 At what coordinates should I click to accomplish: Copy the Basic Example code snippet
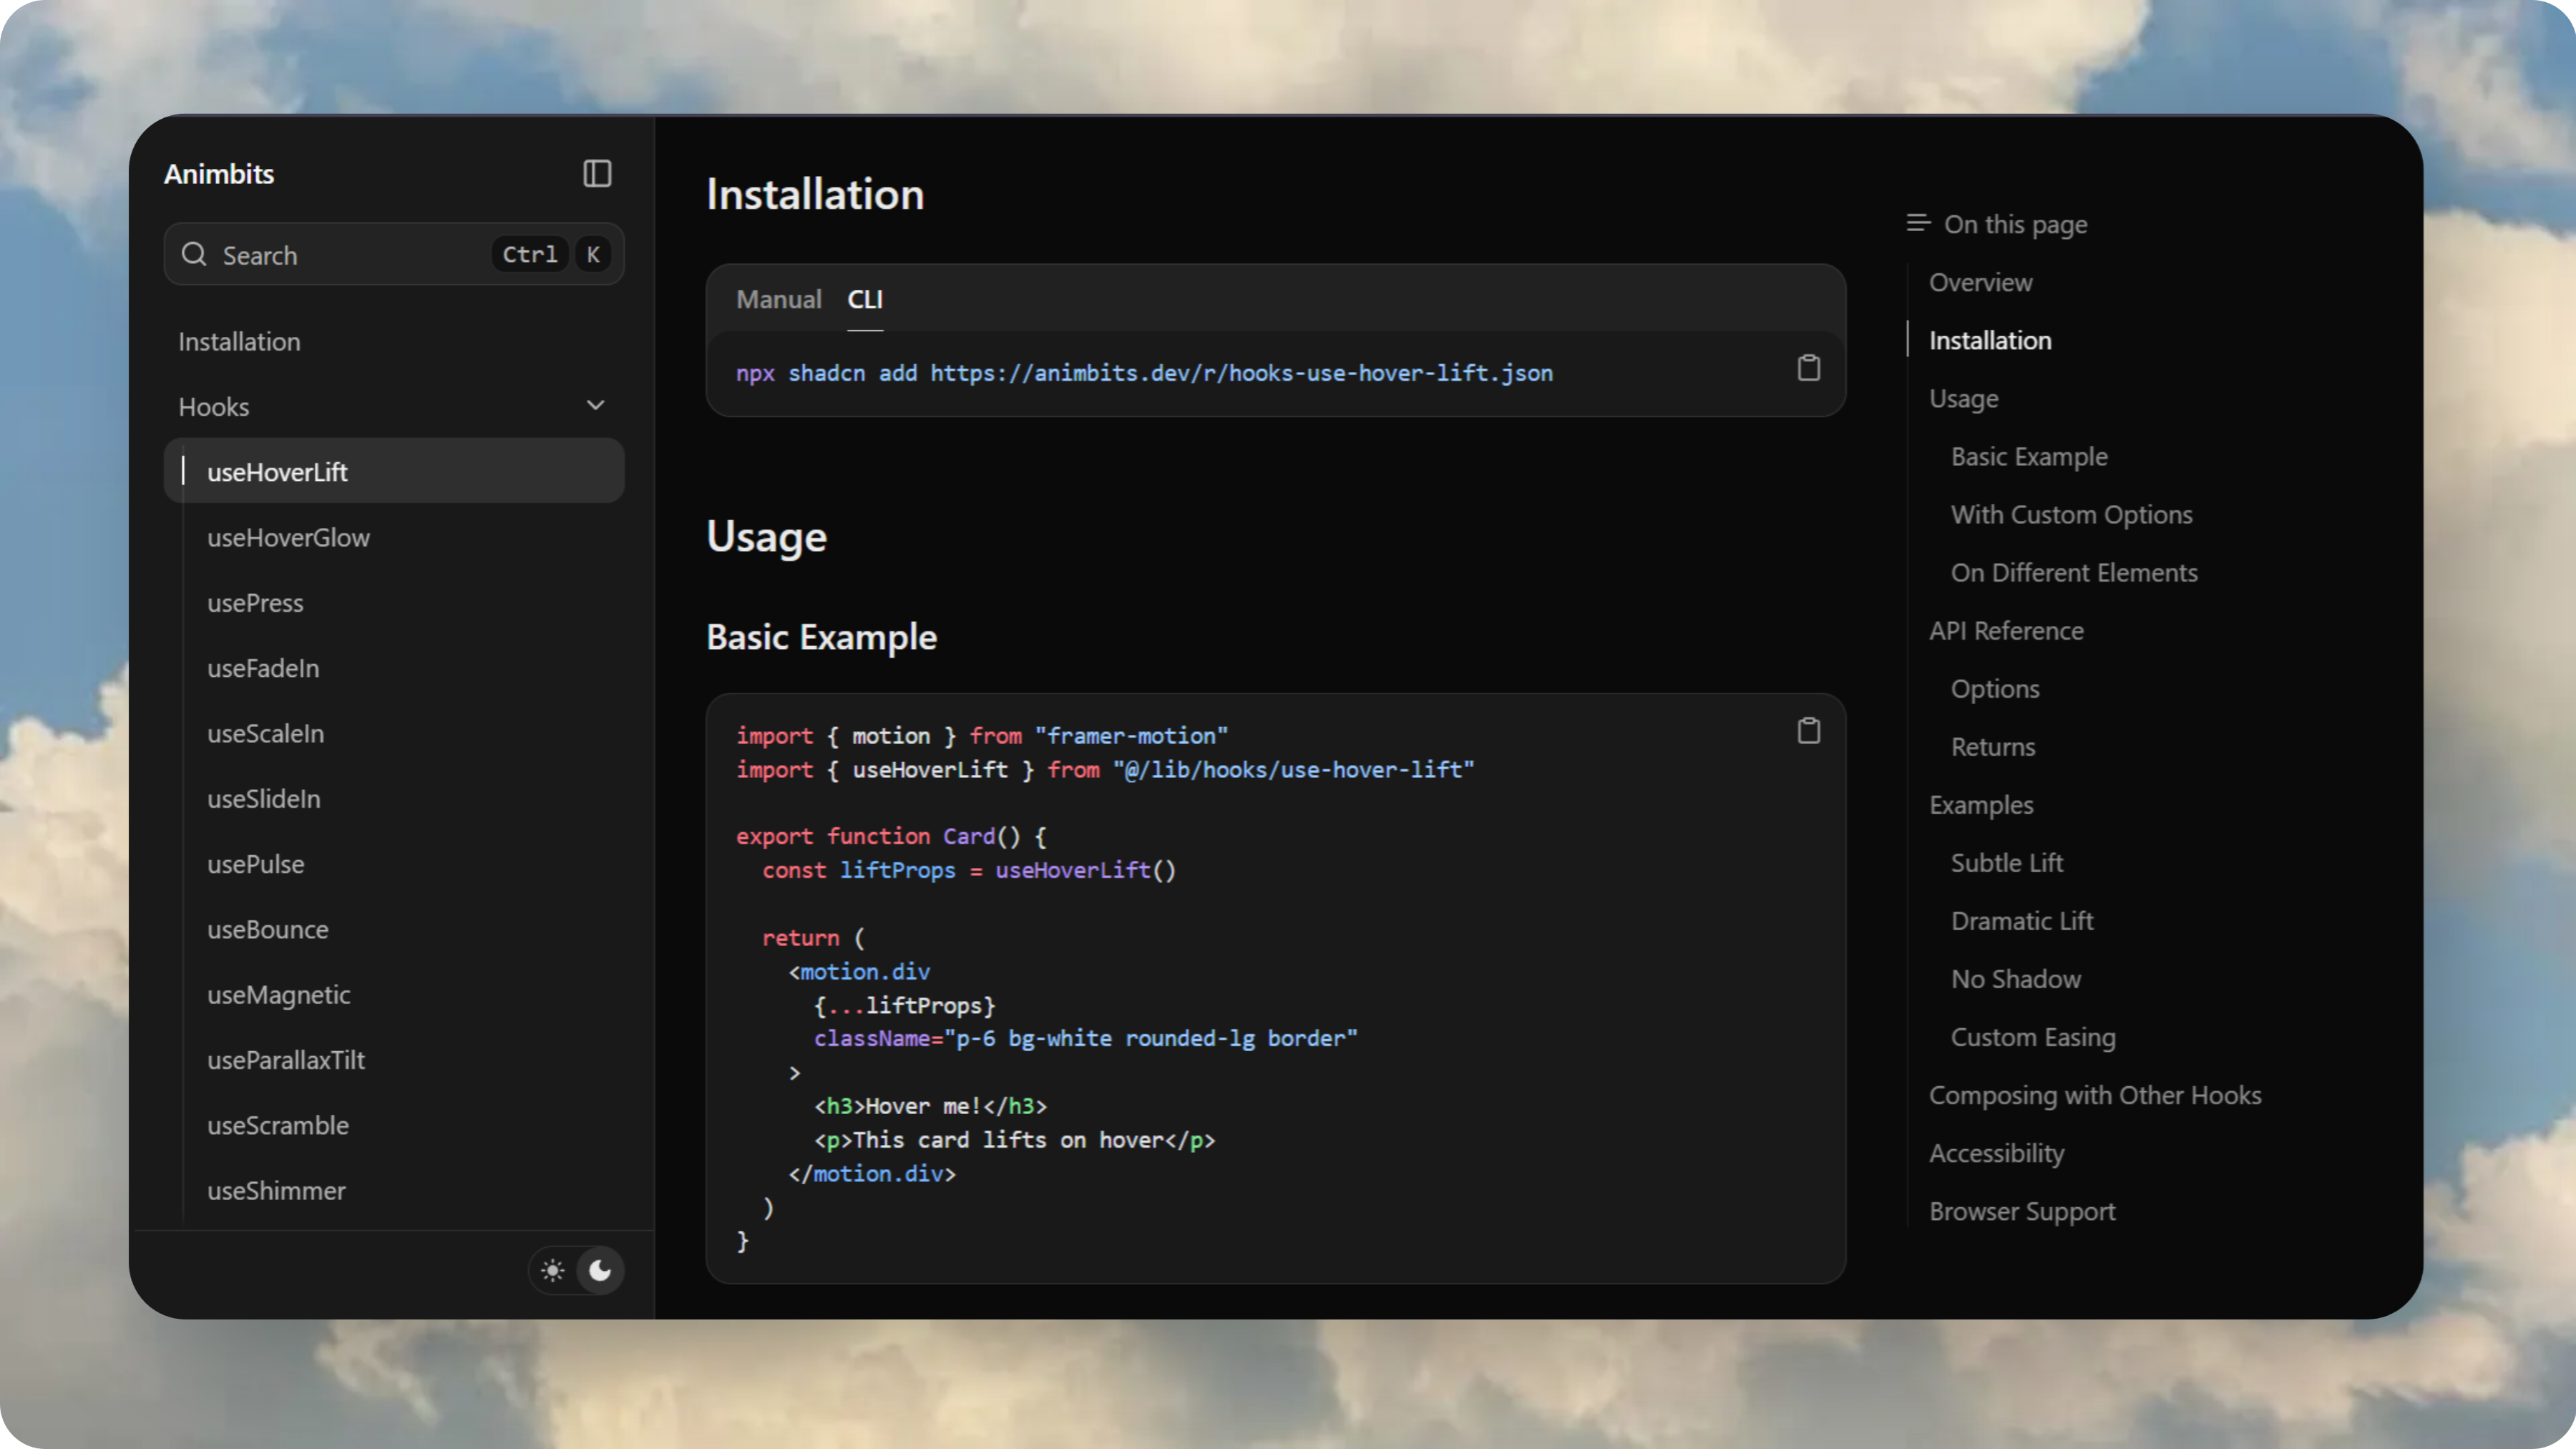[x=1808, y=730]
